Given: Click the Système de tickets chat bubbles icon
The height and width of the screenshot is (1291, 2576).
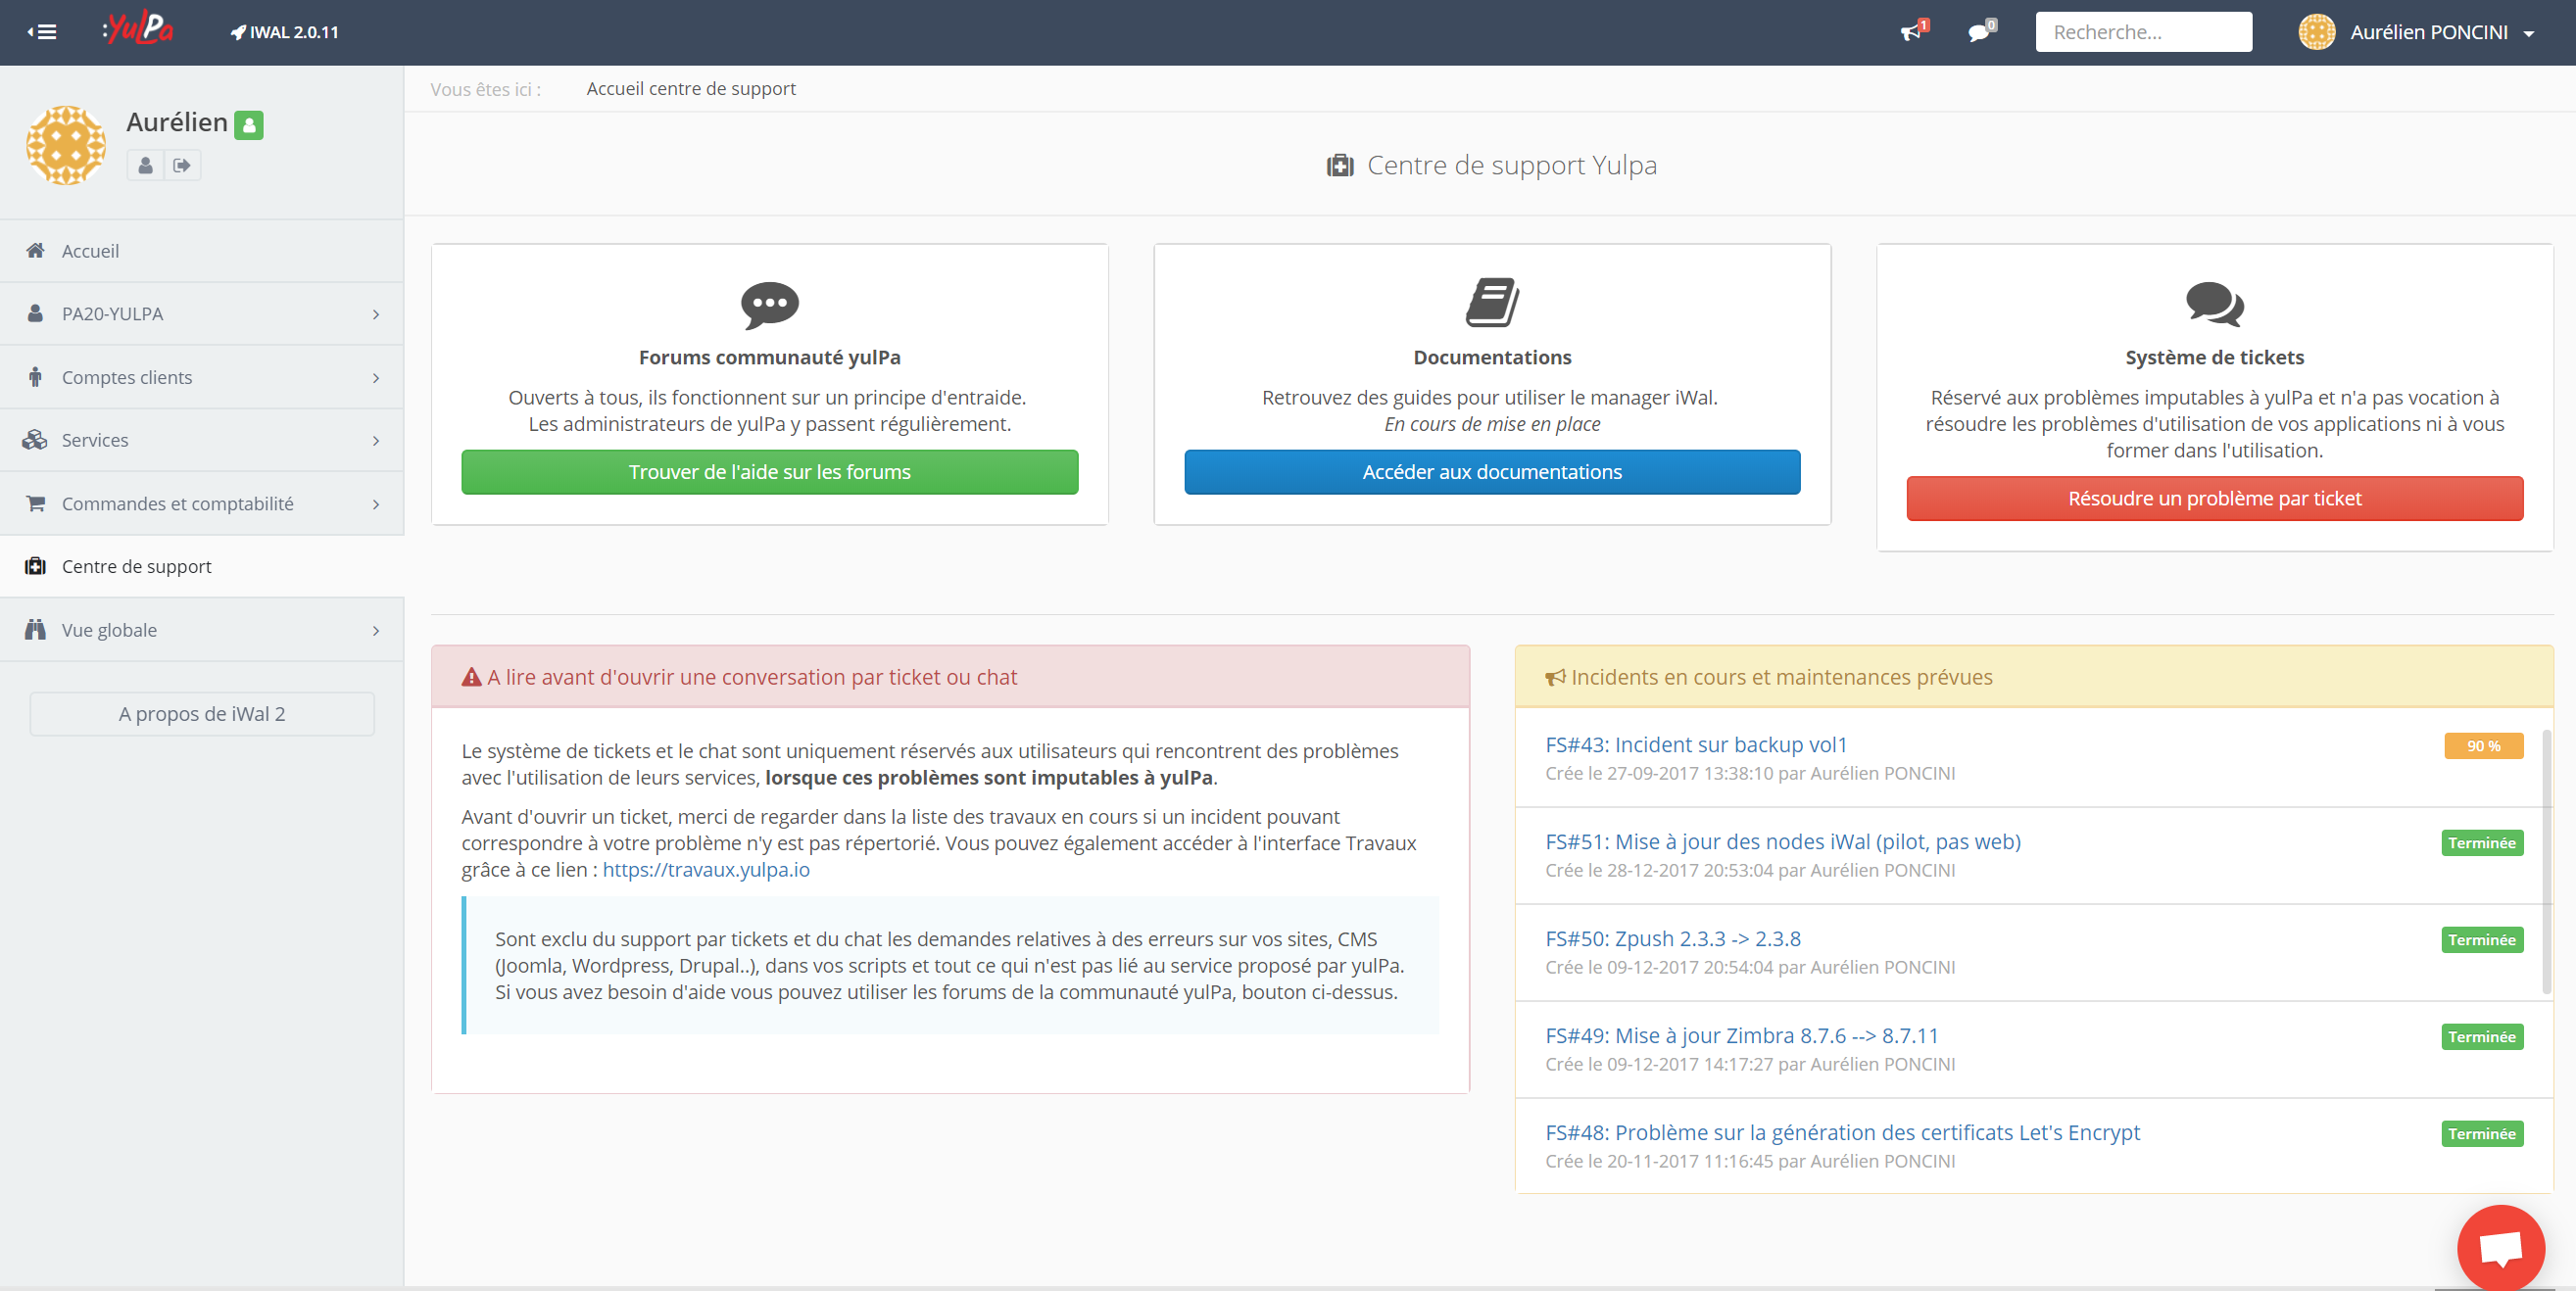Looking at the screenshot, I should 2215,304.
